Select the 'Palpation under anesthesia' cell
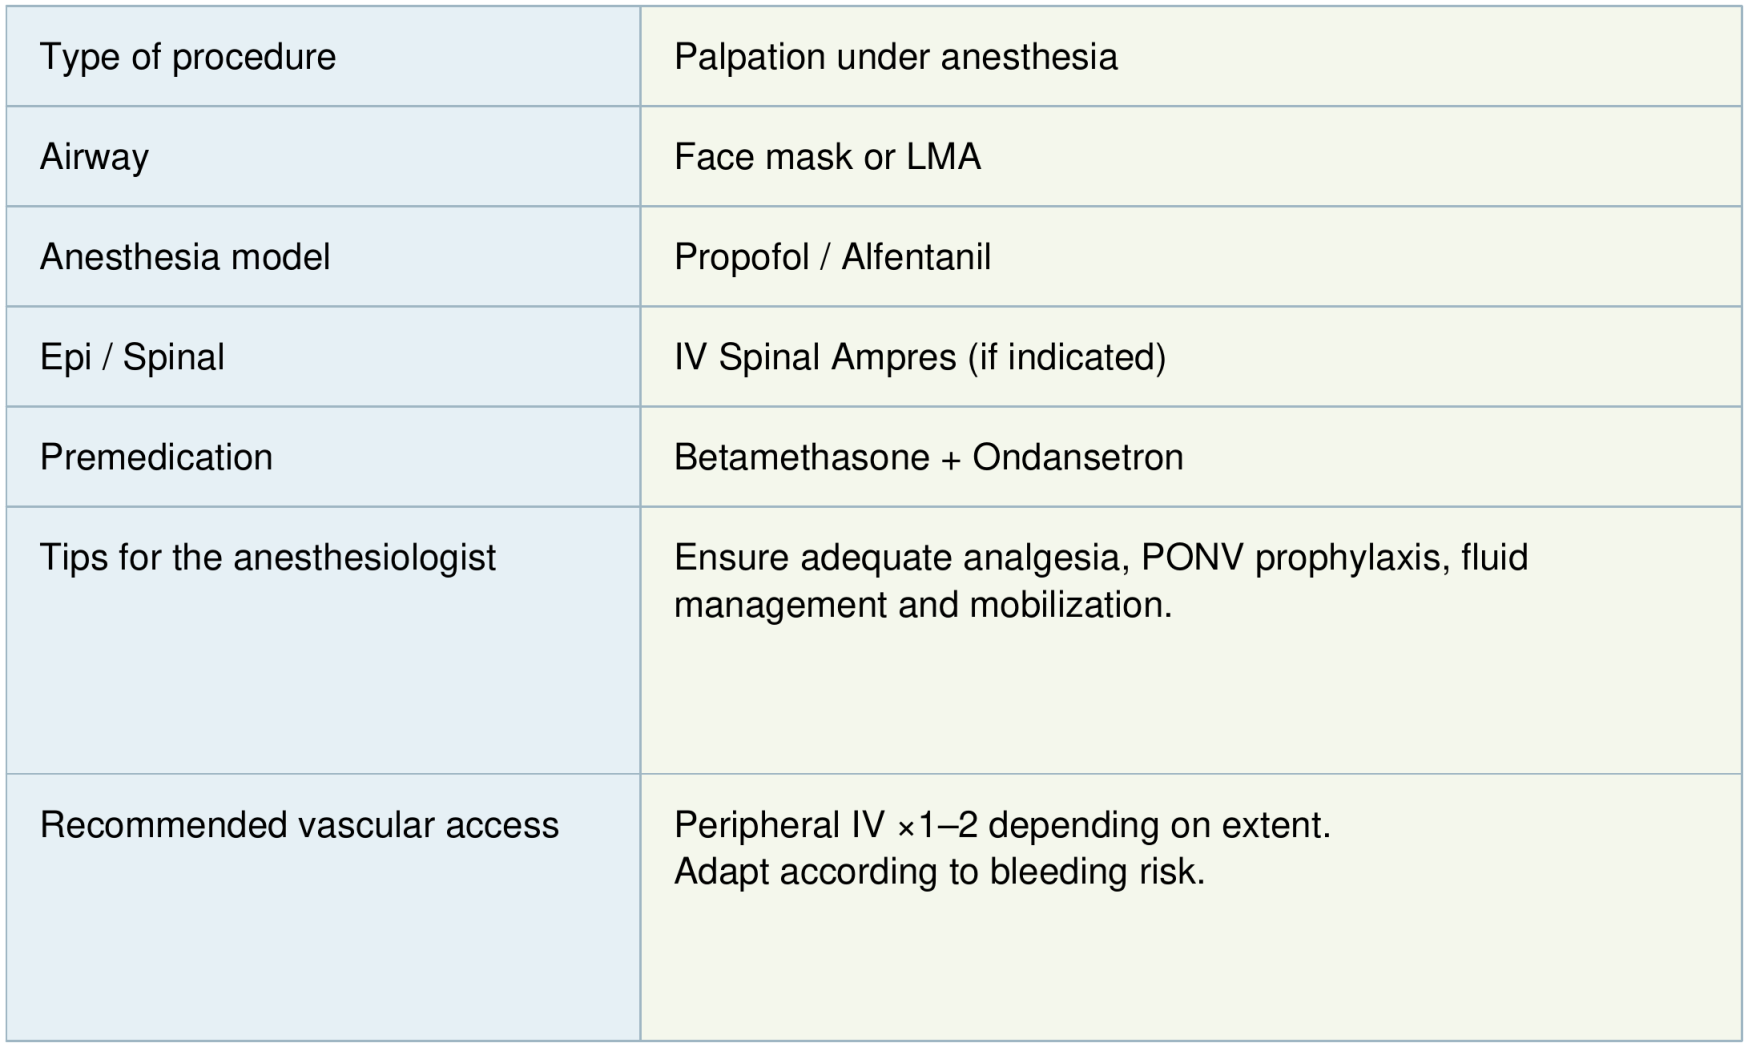This screenshot has width=1748, height=1047. point(895,57)
